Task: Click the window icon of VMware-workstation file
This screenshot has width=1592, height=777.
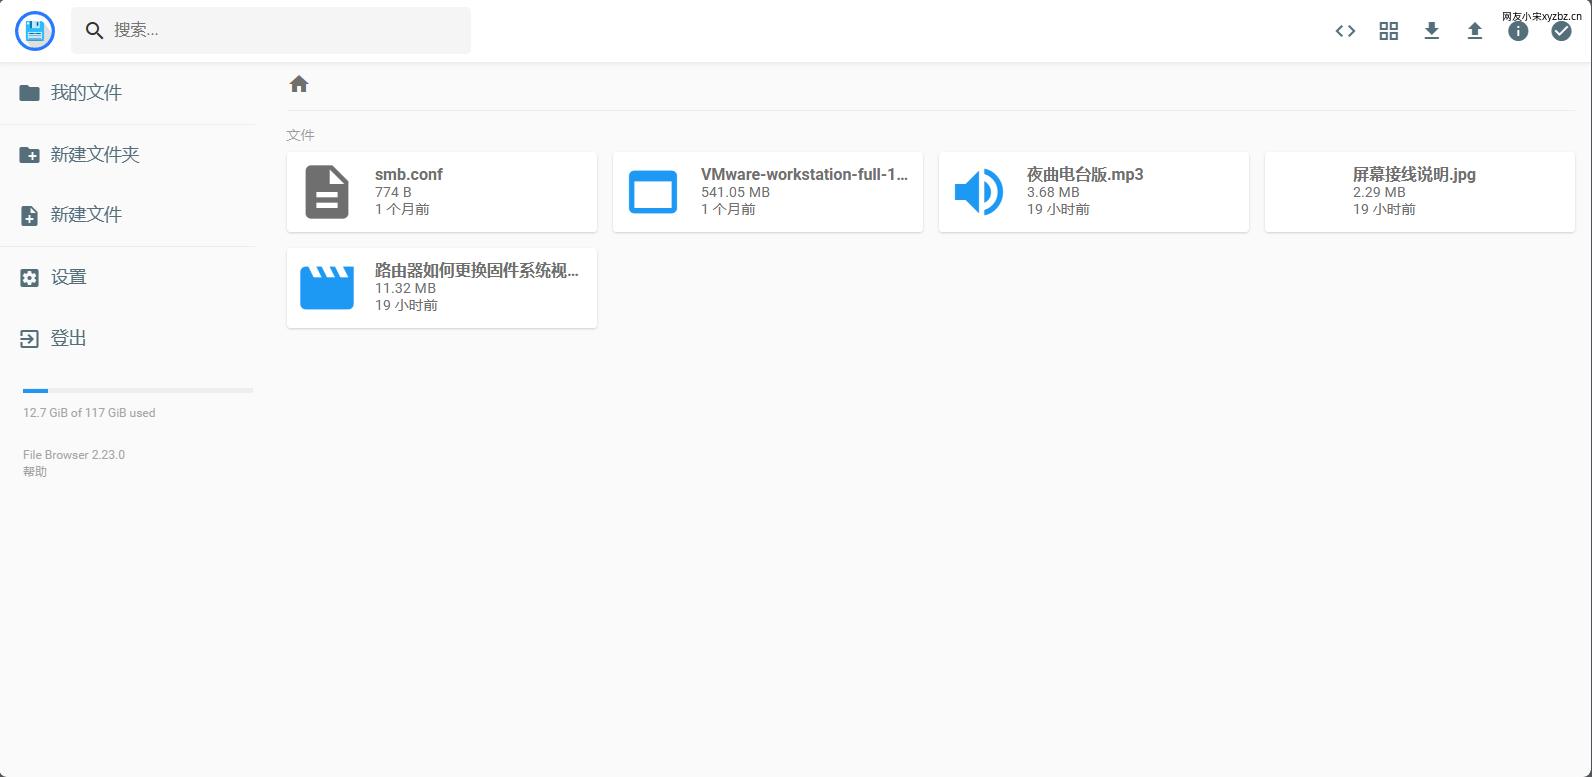Action: (x=653, y=192)
